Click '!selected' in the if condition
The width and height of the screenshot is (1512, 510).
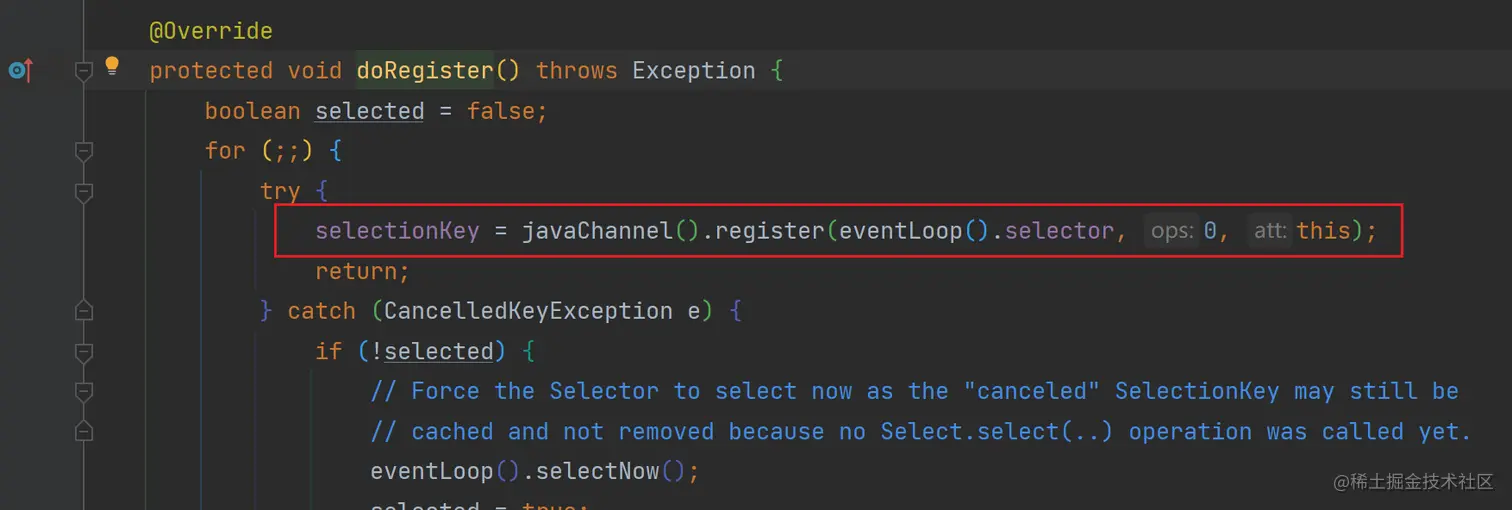point(432,351)
